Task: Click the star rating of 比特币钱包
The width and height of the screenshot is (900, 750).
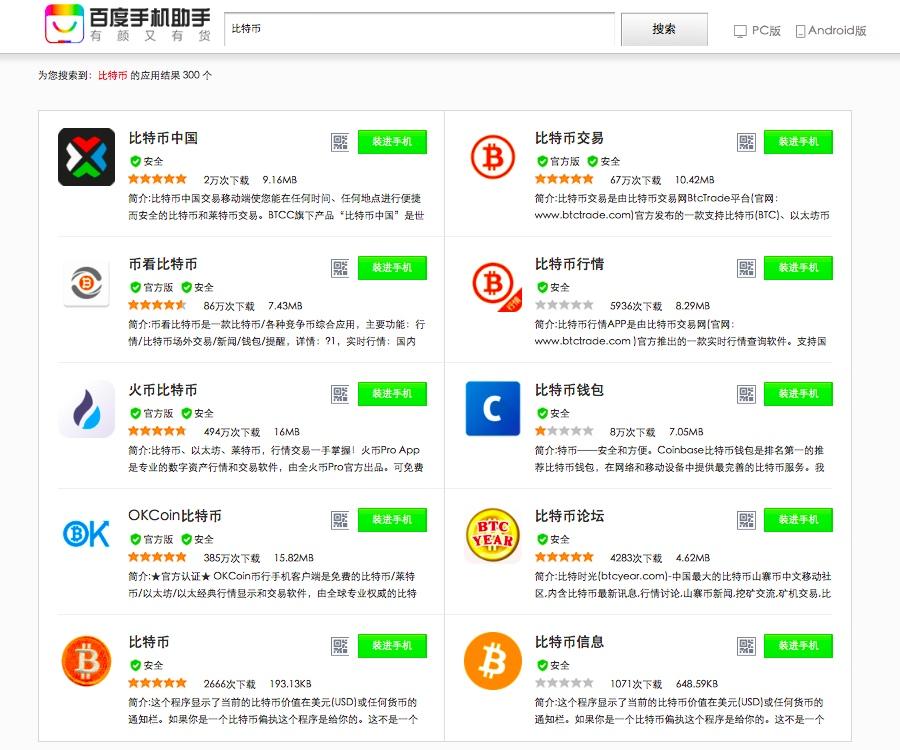Action: pyautogui.click(x=564, y=431)
